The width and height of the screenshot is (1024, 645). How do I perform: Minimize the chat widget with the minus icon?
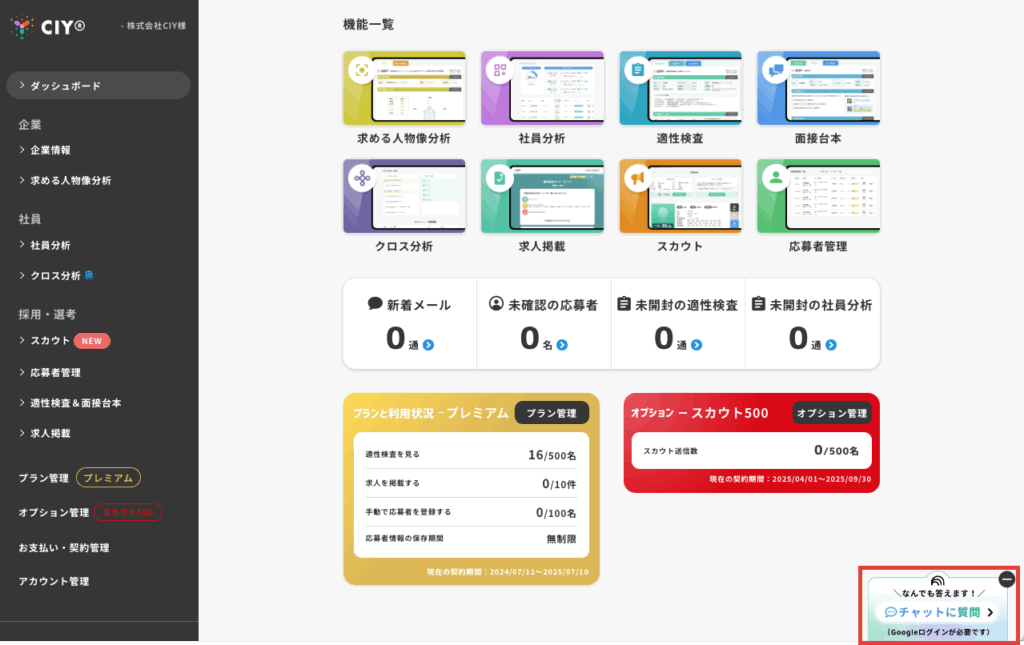point(1006,579)
